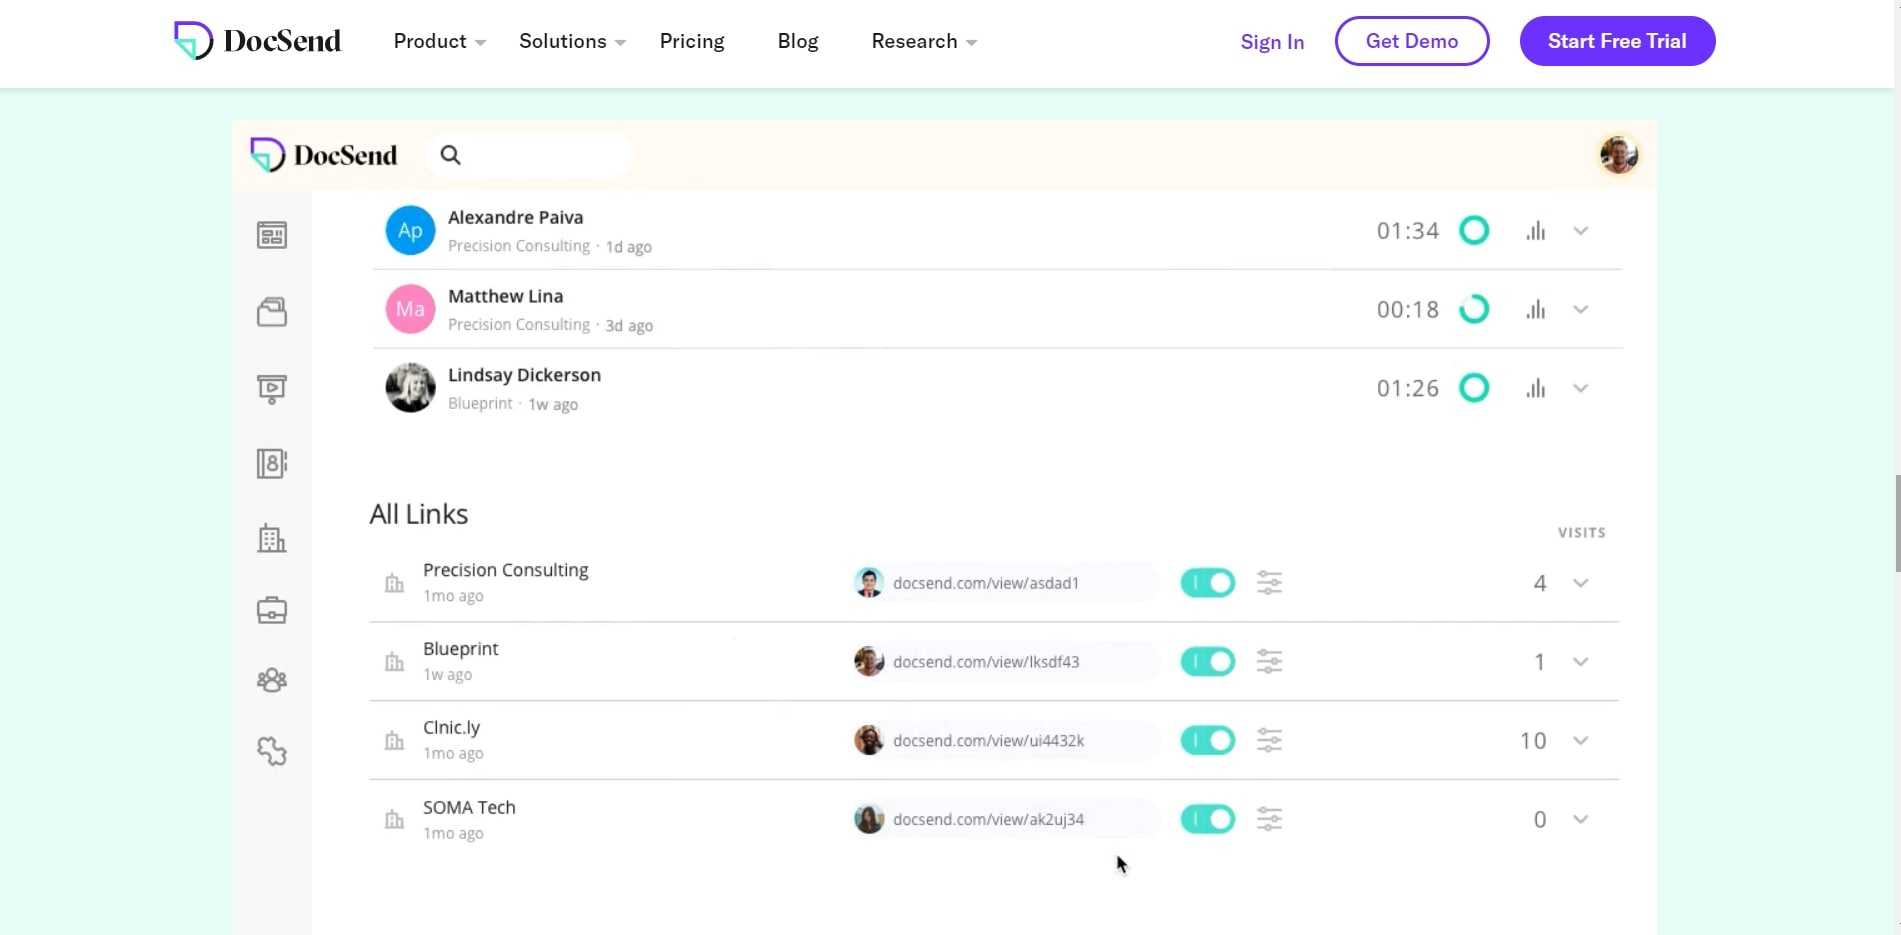Disable the Precision Consulting link toggle
1901x935 pixels.
coord(1207,583)
